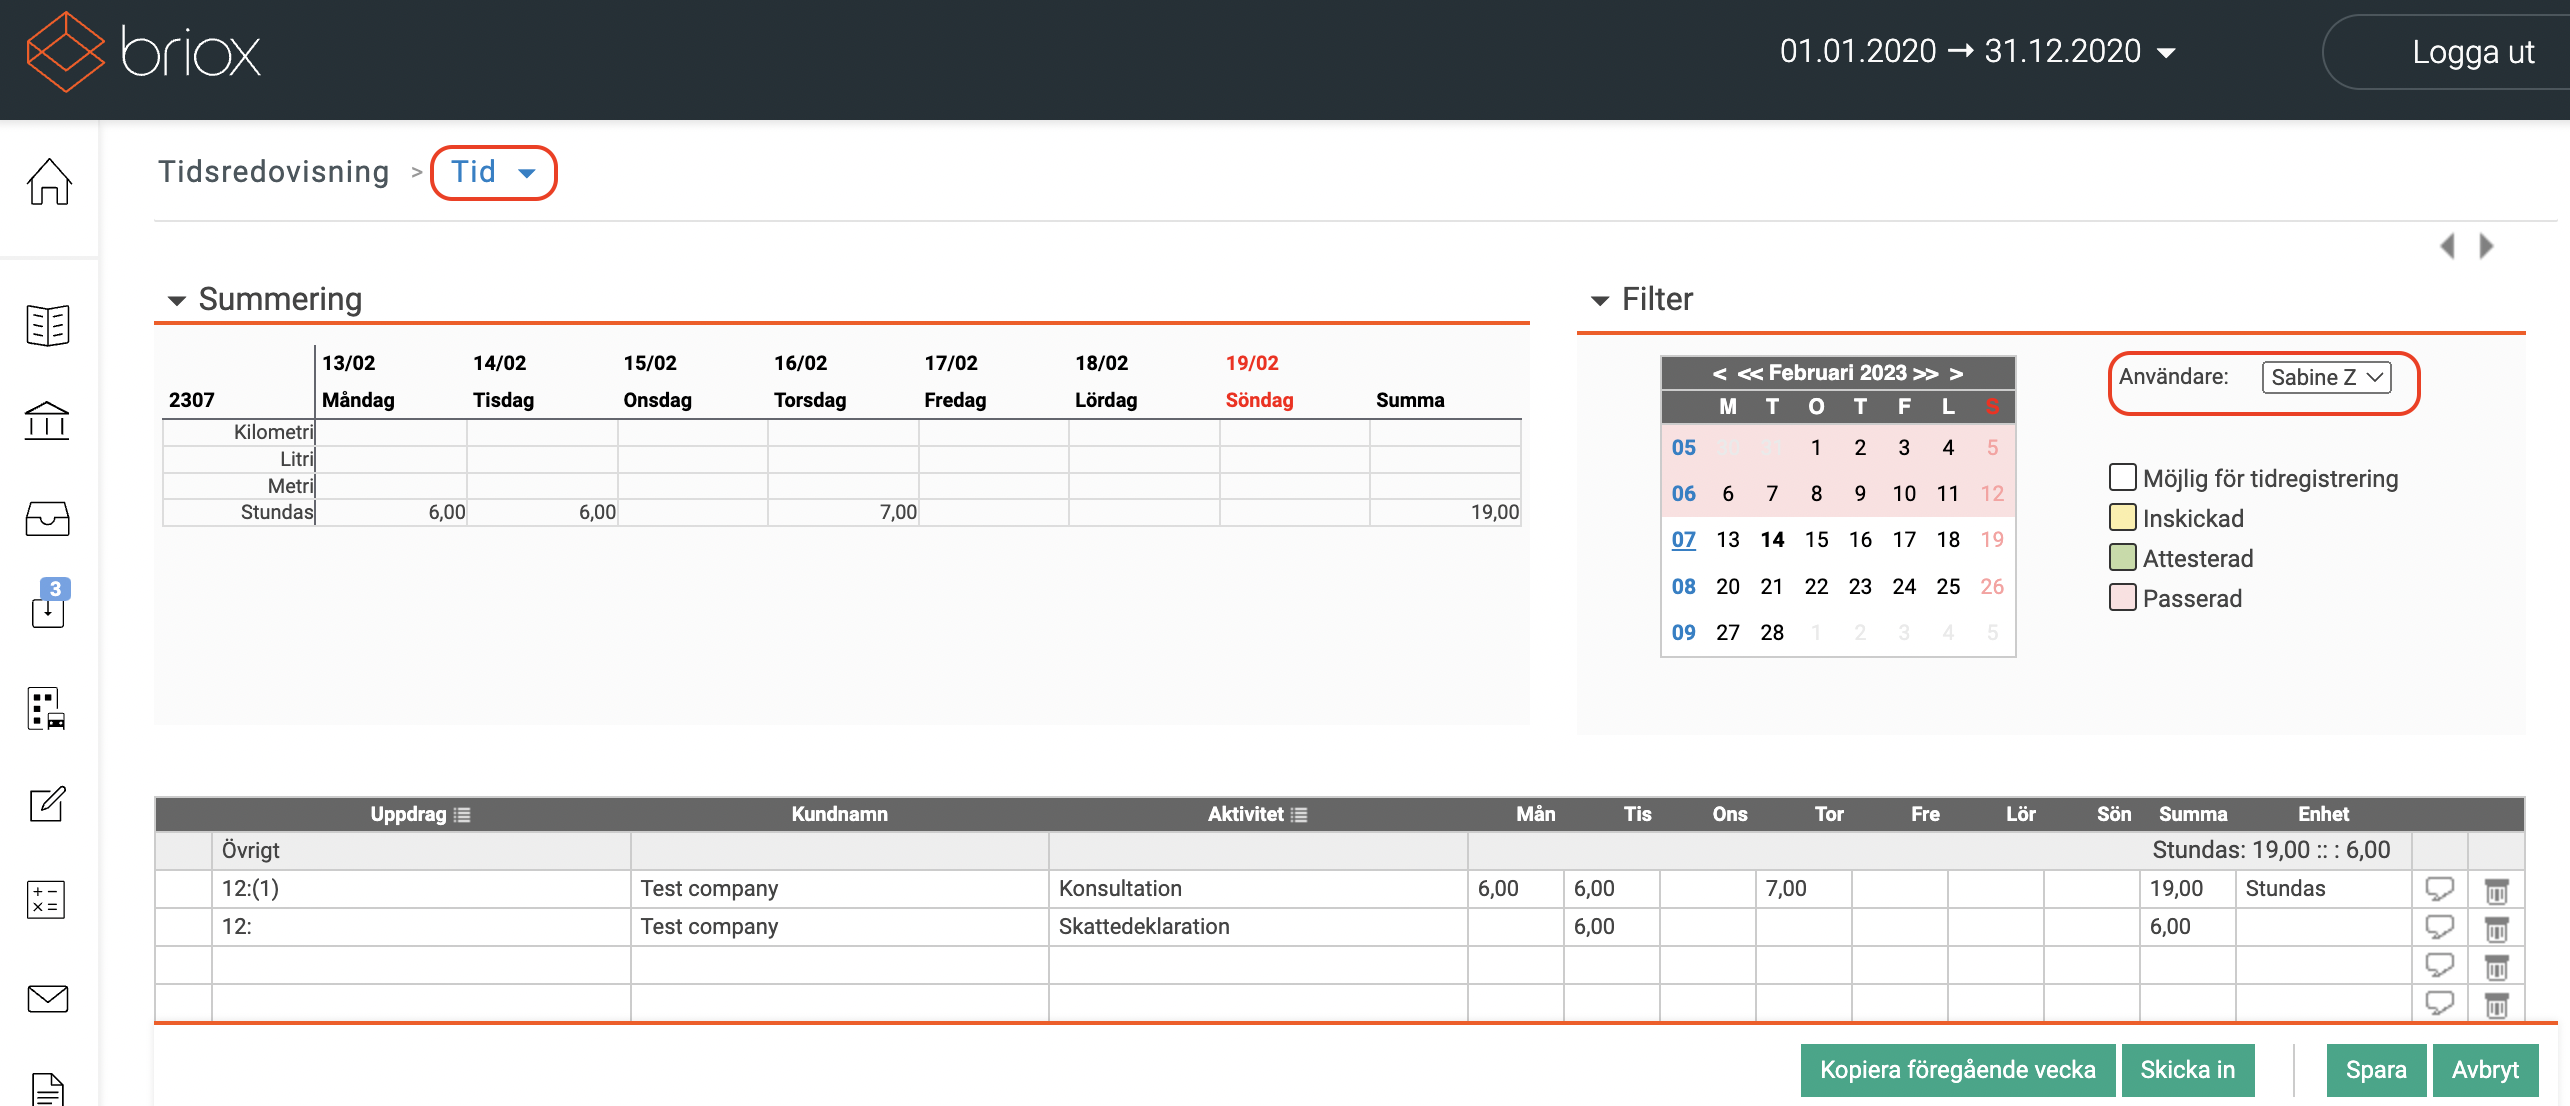
Task: Select day 28 in February calendar
Action: click(1772, 633)
